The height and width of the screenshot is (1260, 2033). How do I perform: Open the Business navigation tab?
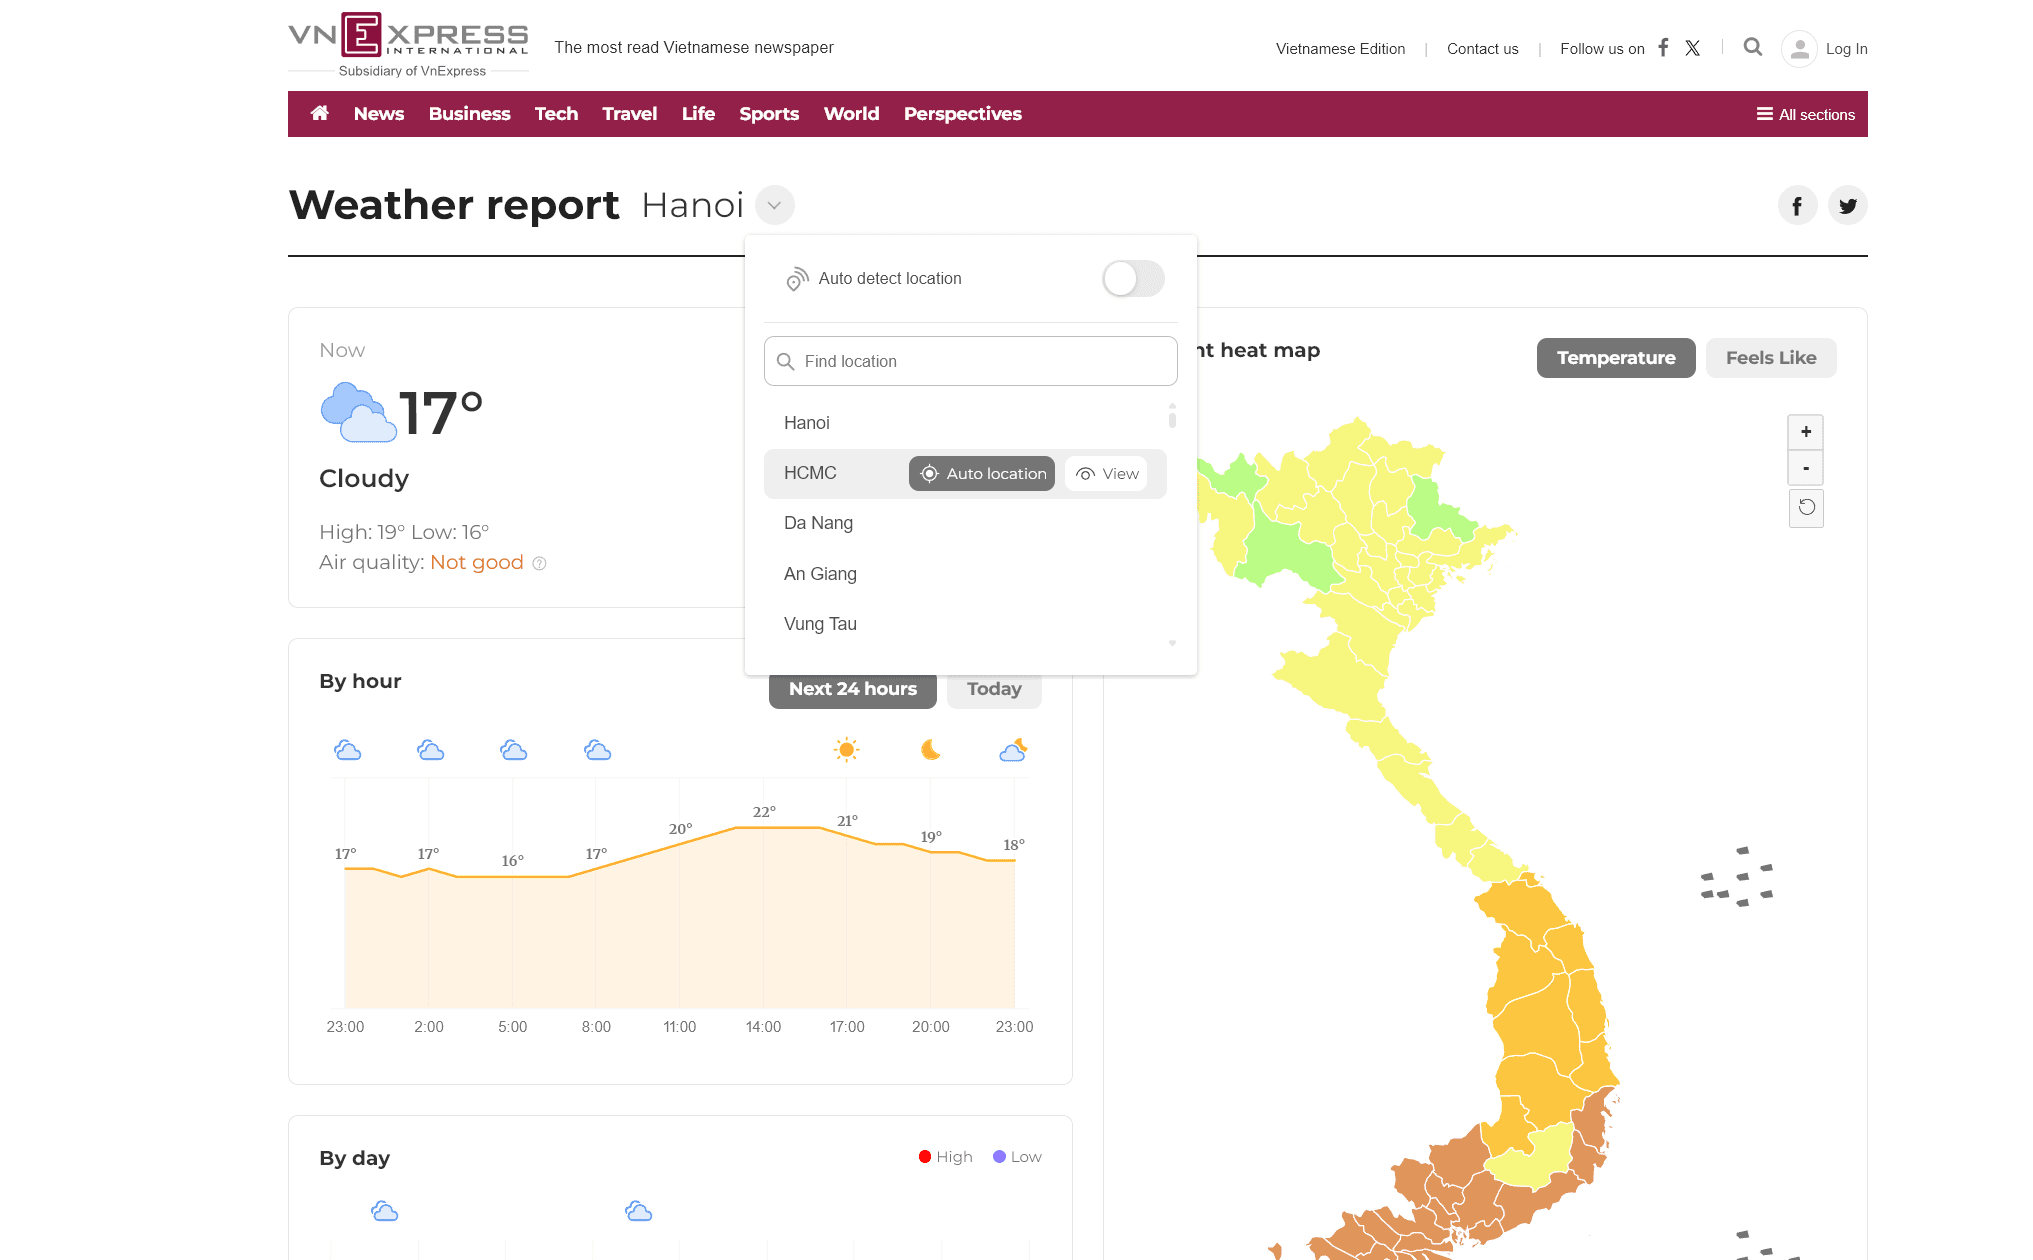[469, 114]
